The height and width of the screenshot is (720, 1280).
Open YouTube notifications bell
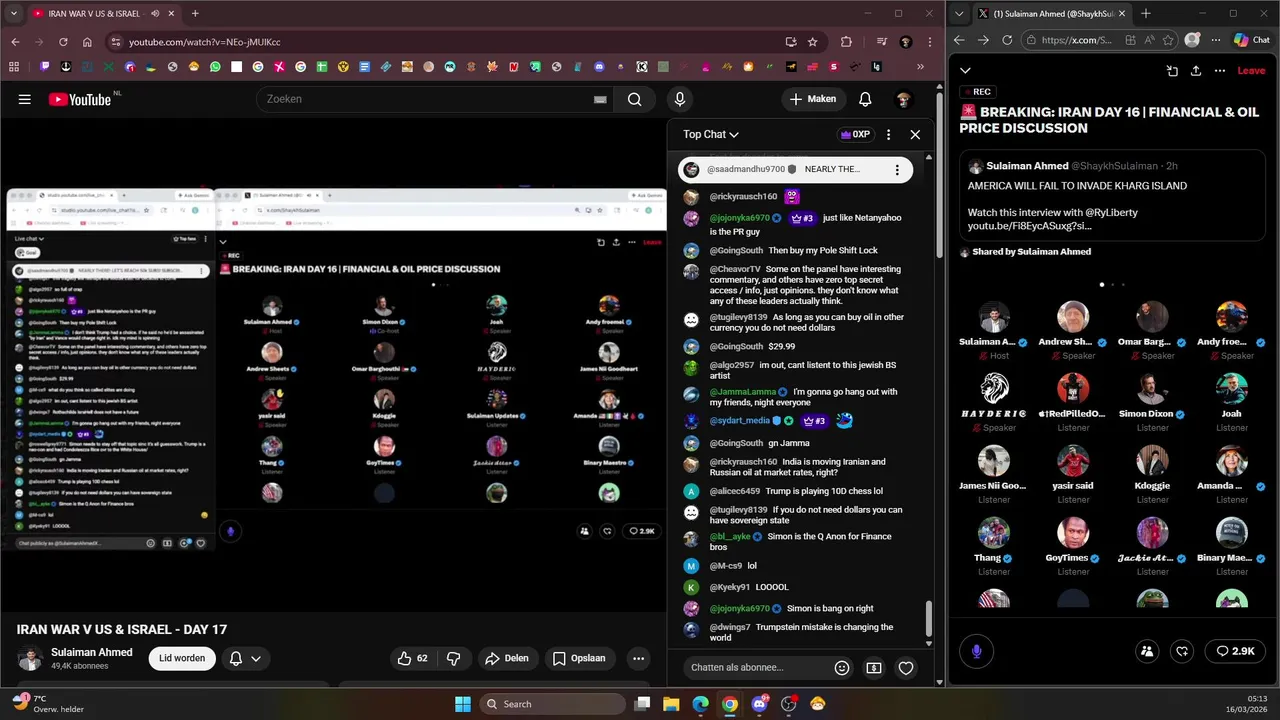tap(865, 99)
